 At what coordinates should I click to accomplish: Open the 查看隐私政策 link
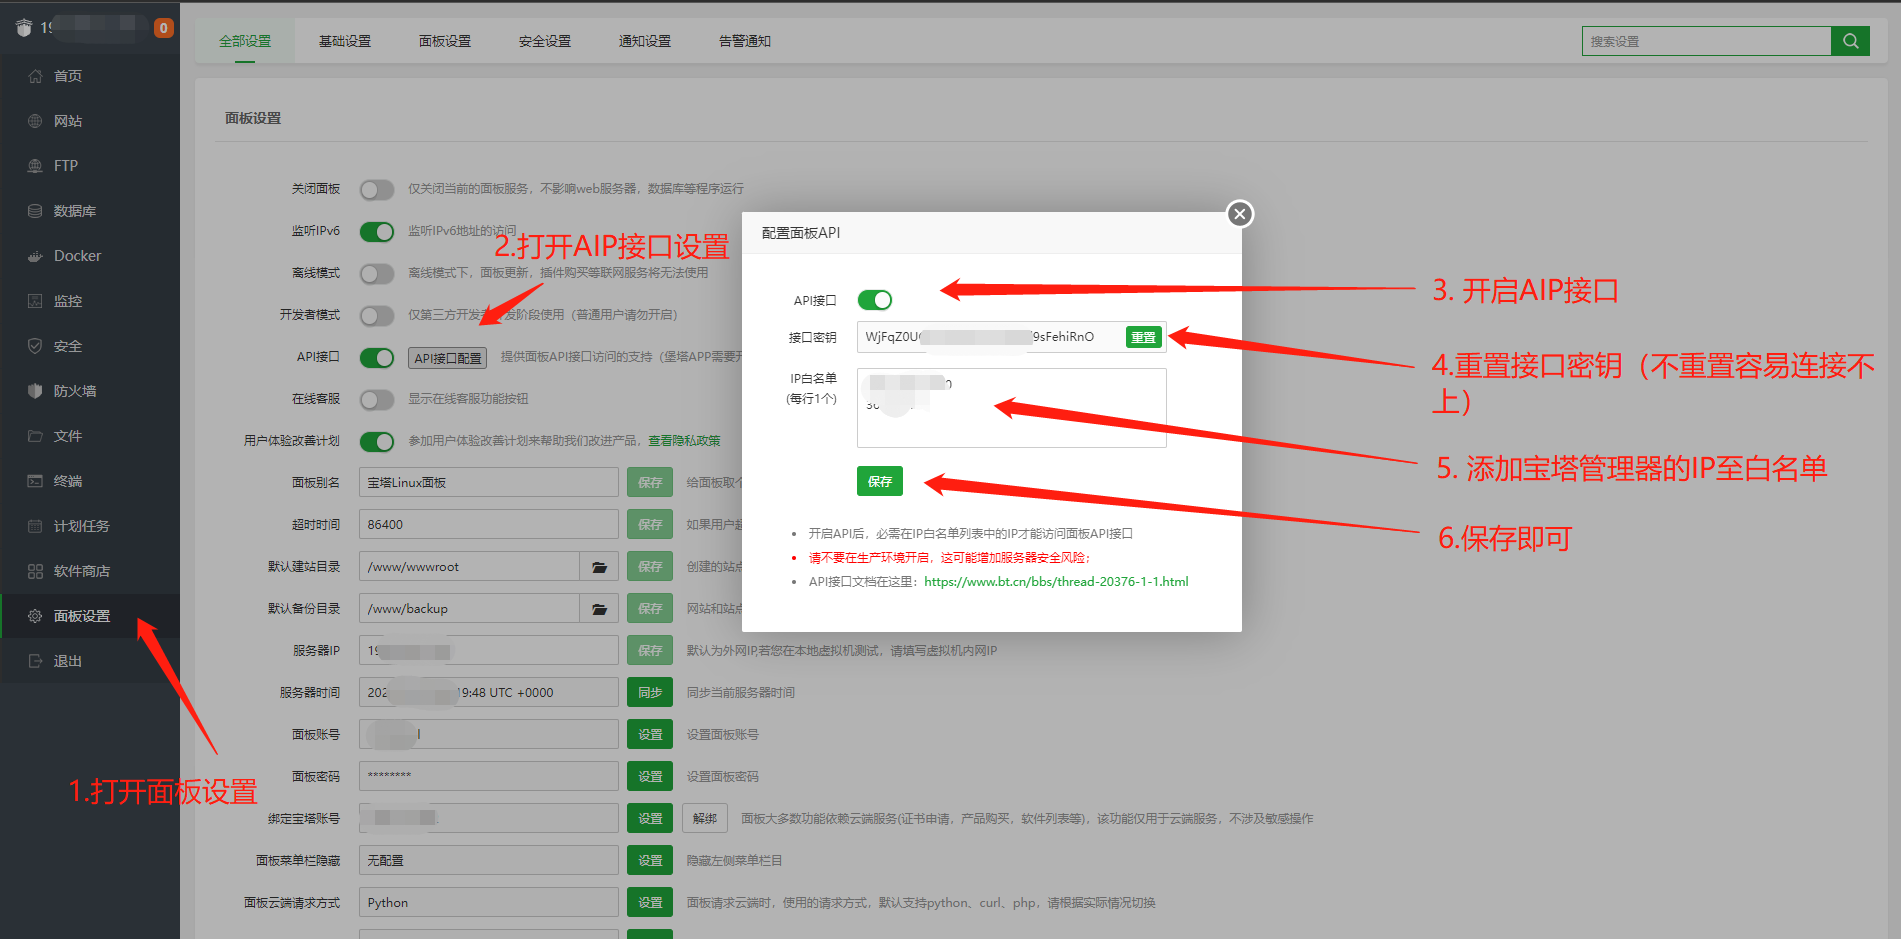684,441
